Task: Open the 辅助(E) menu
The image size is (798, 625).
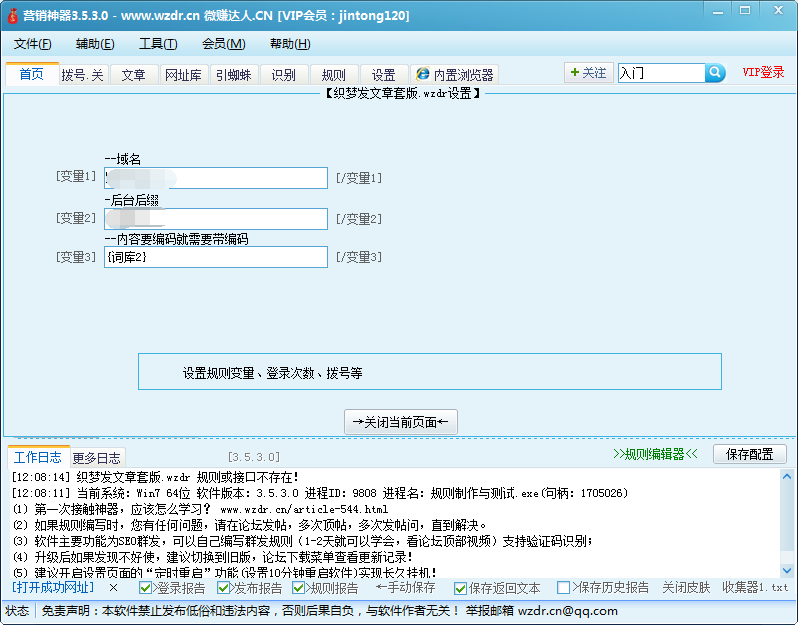Action: point(95,44)
